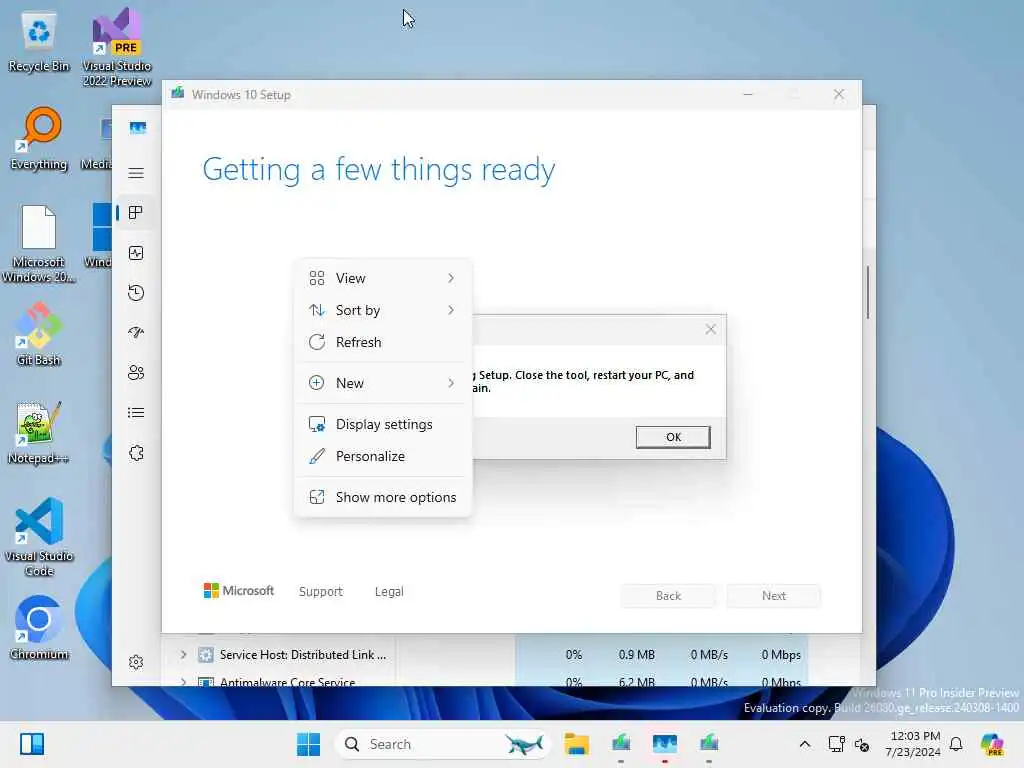Open Task Manager Processes page icon
1024x768 pixels.
point(136,212)
